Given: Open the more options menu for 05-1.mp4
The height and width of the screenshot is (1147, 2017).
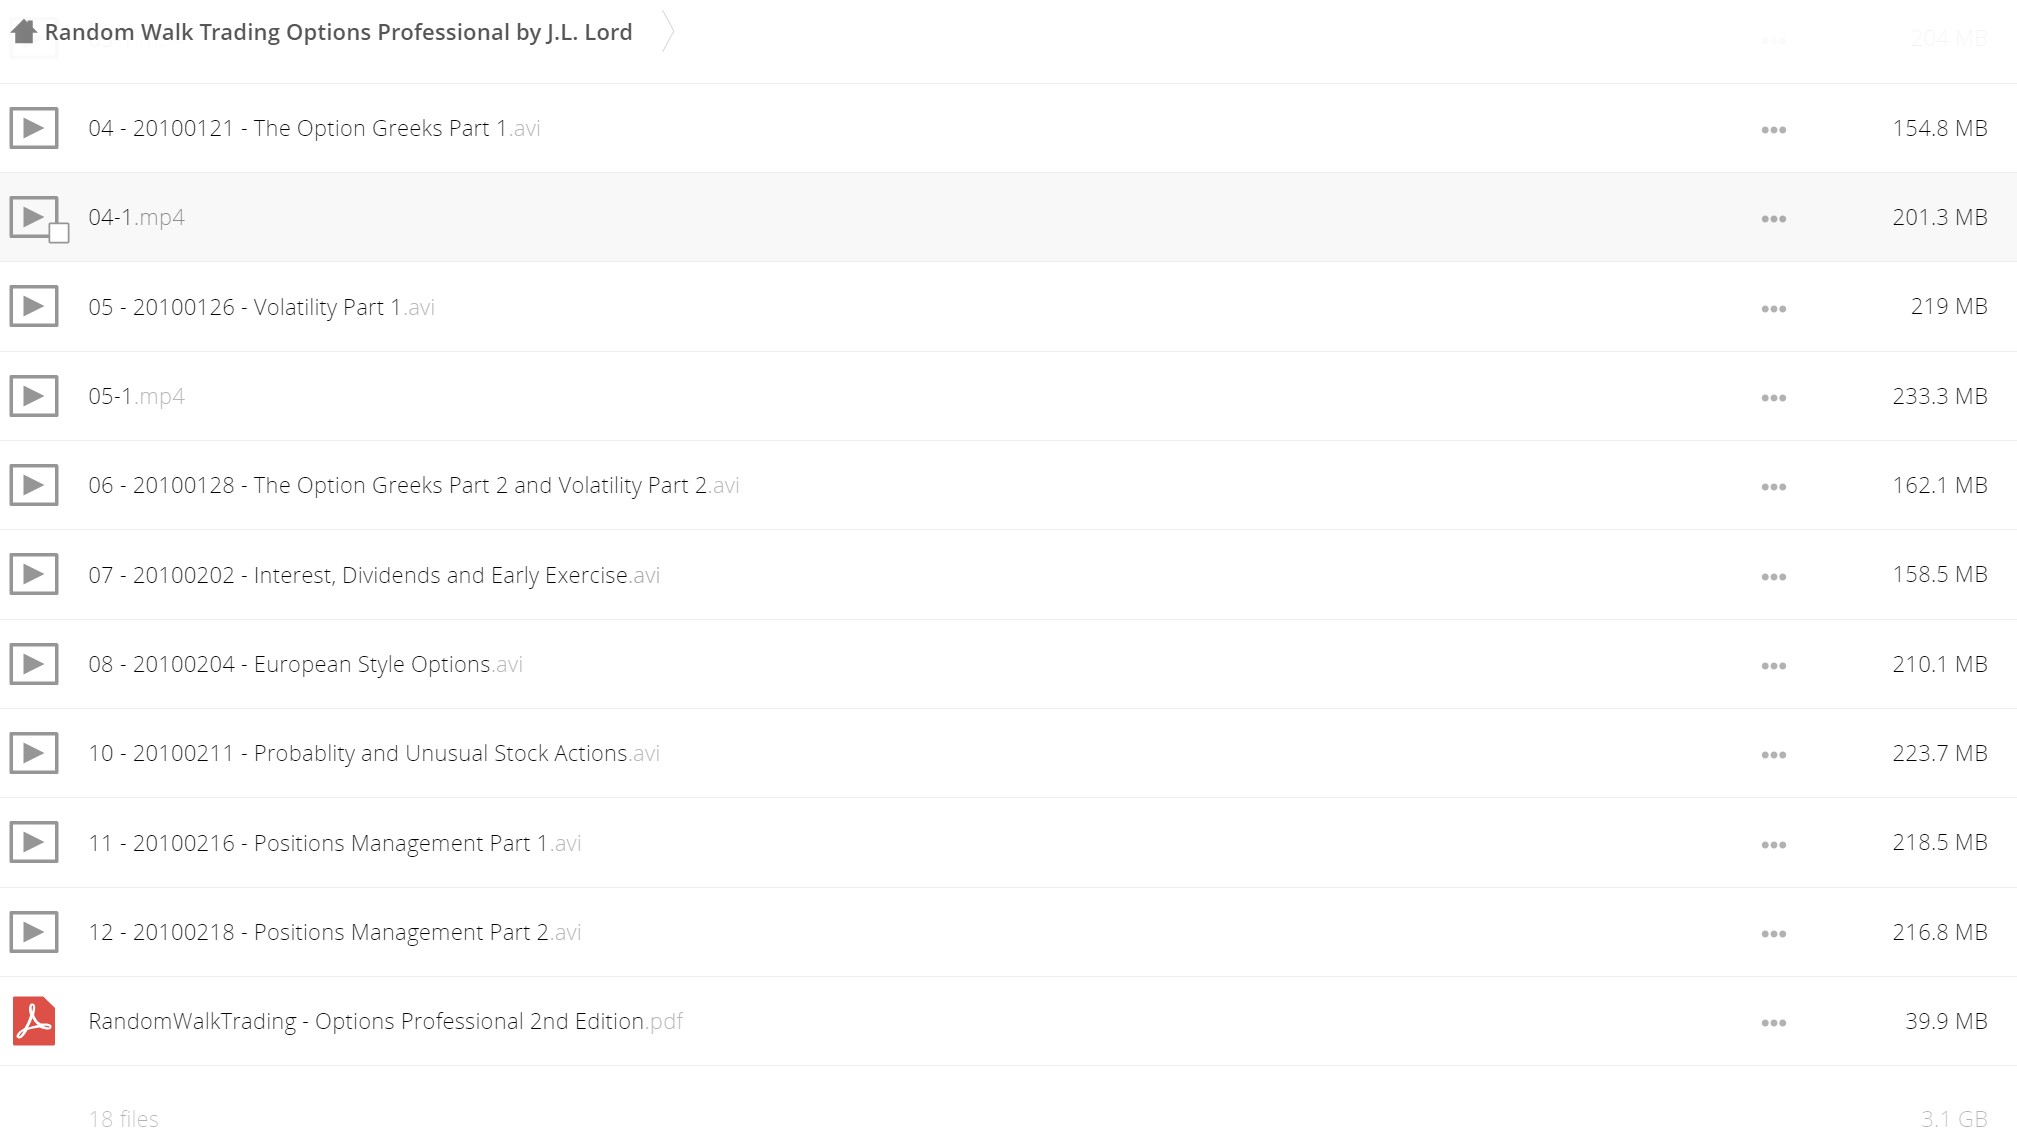Looking at the screenshot, I should 1774,398.
